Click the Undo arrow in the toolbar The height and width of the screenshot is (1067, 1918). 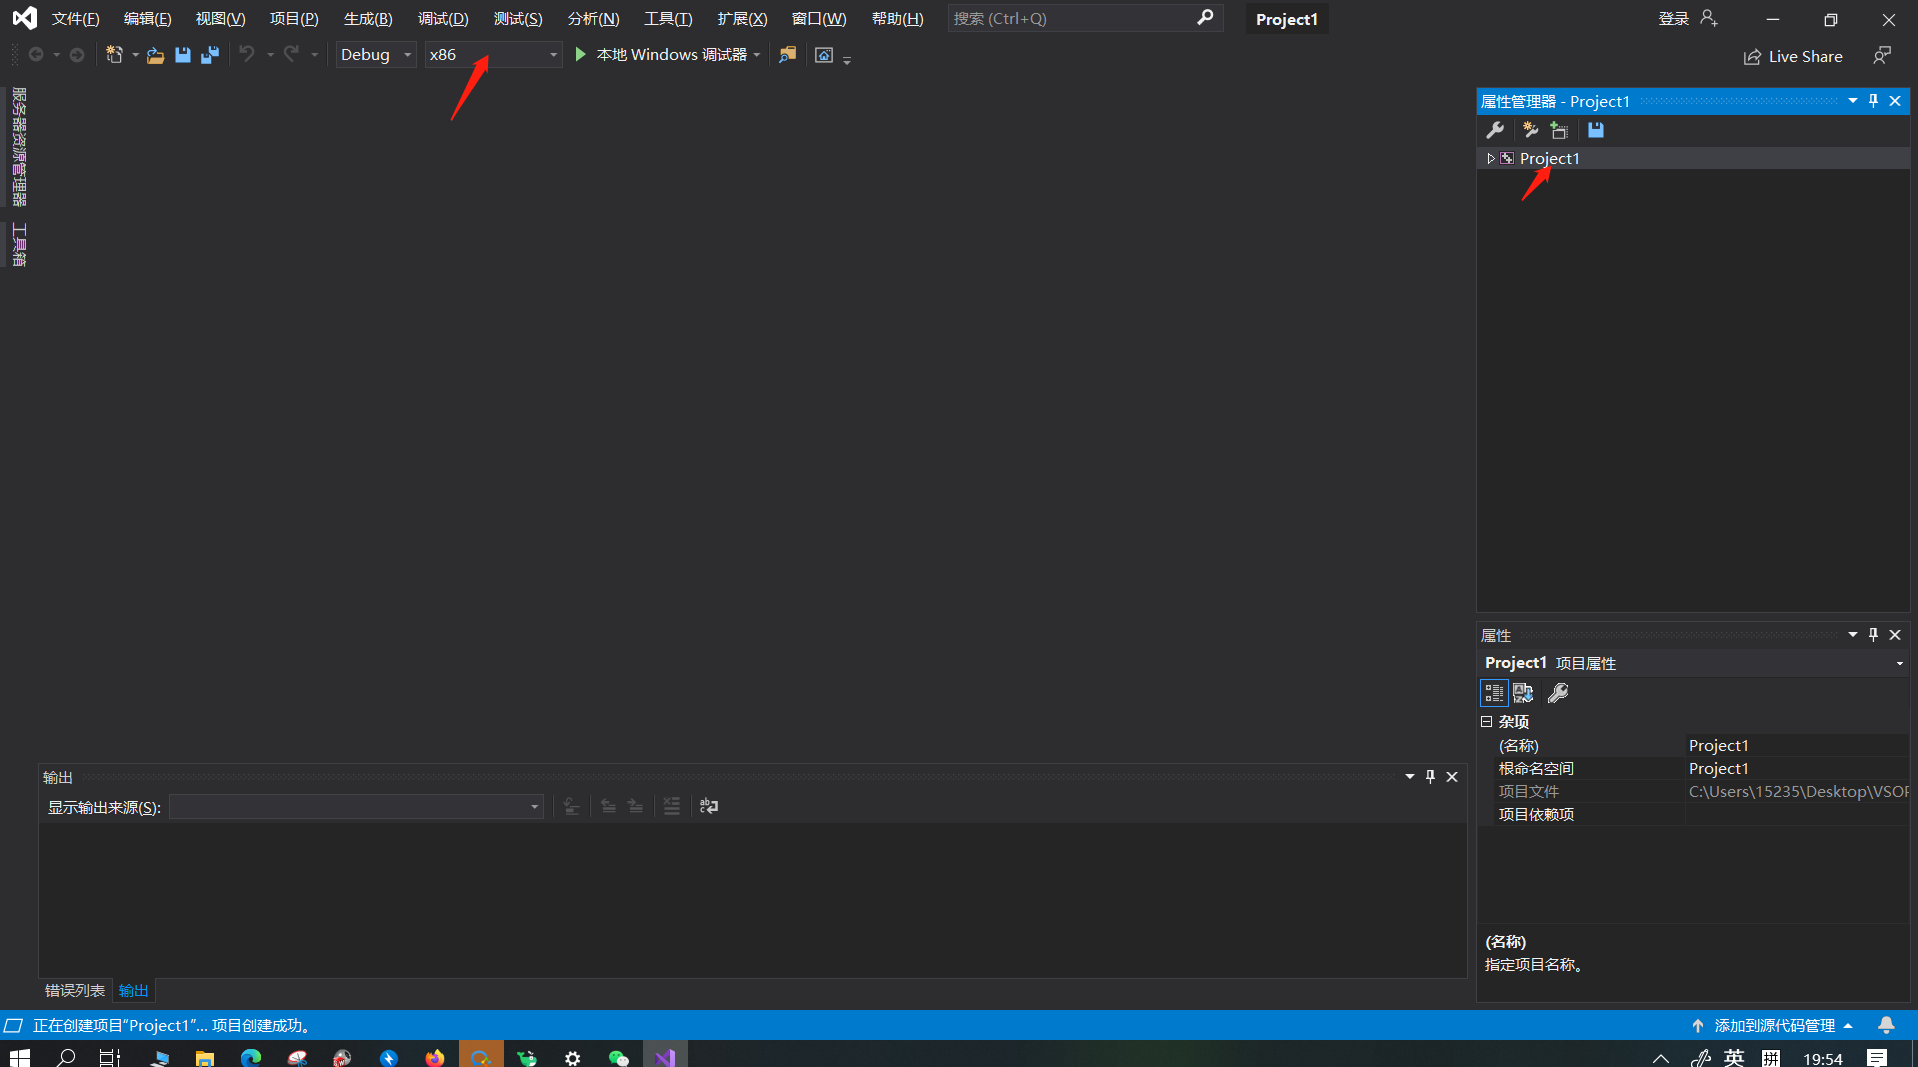coord(250,54)
